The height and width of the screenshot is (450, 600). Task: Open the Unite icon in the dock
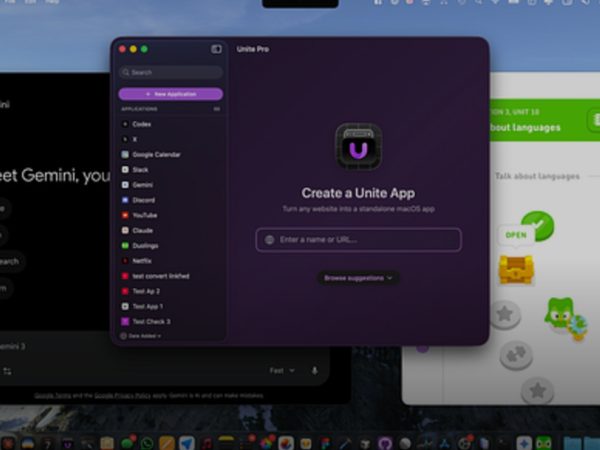coord(68,443)
